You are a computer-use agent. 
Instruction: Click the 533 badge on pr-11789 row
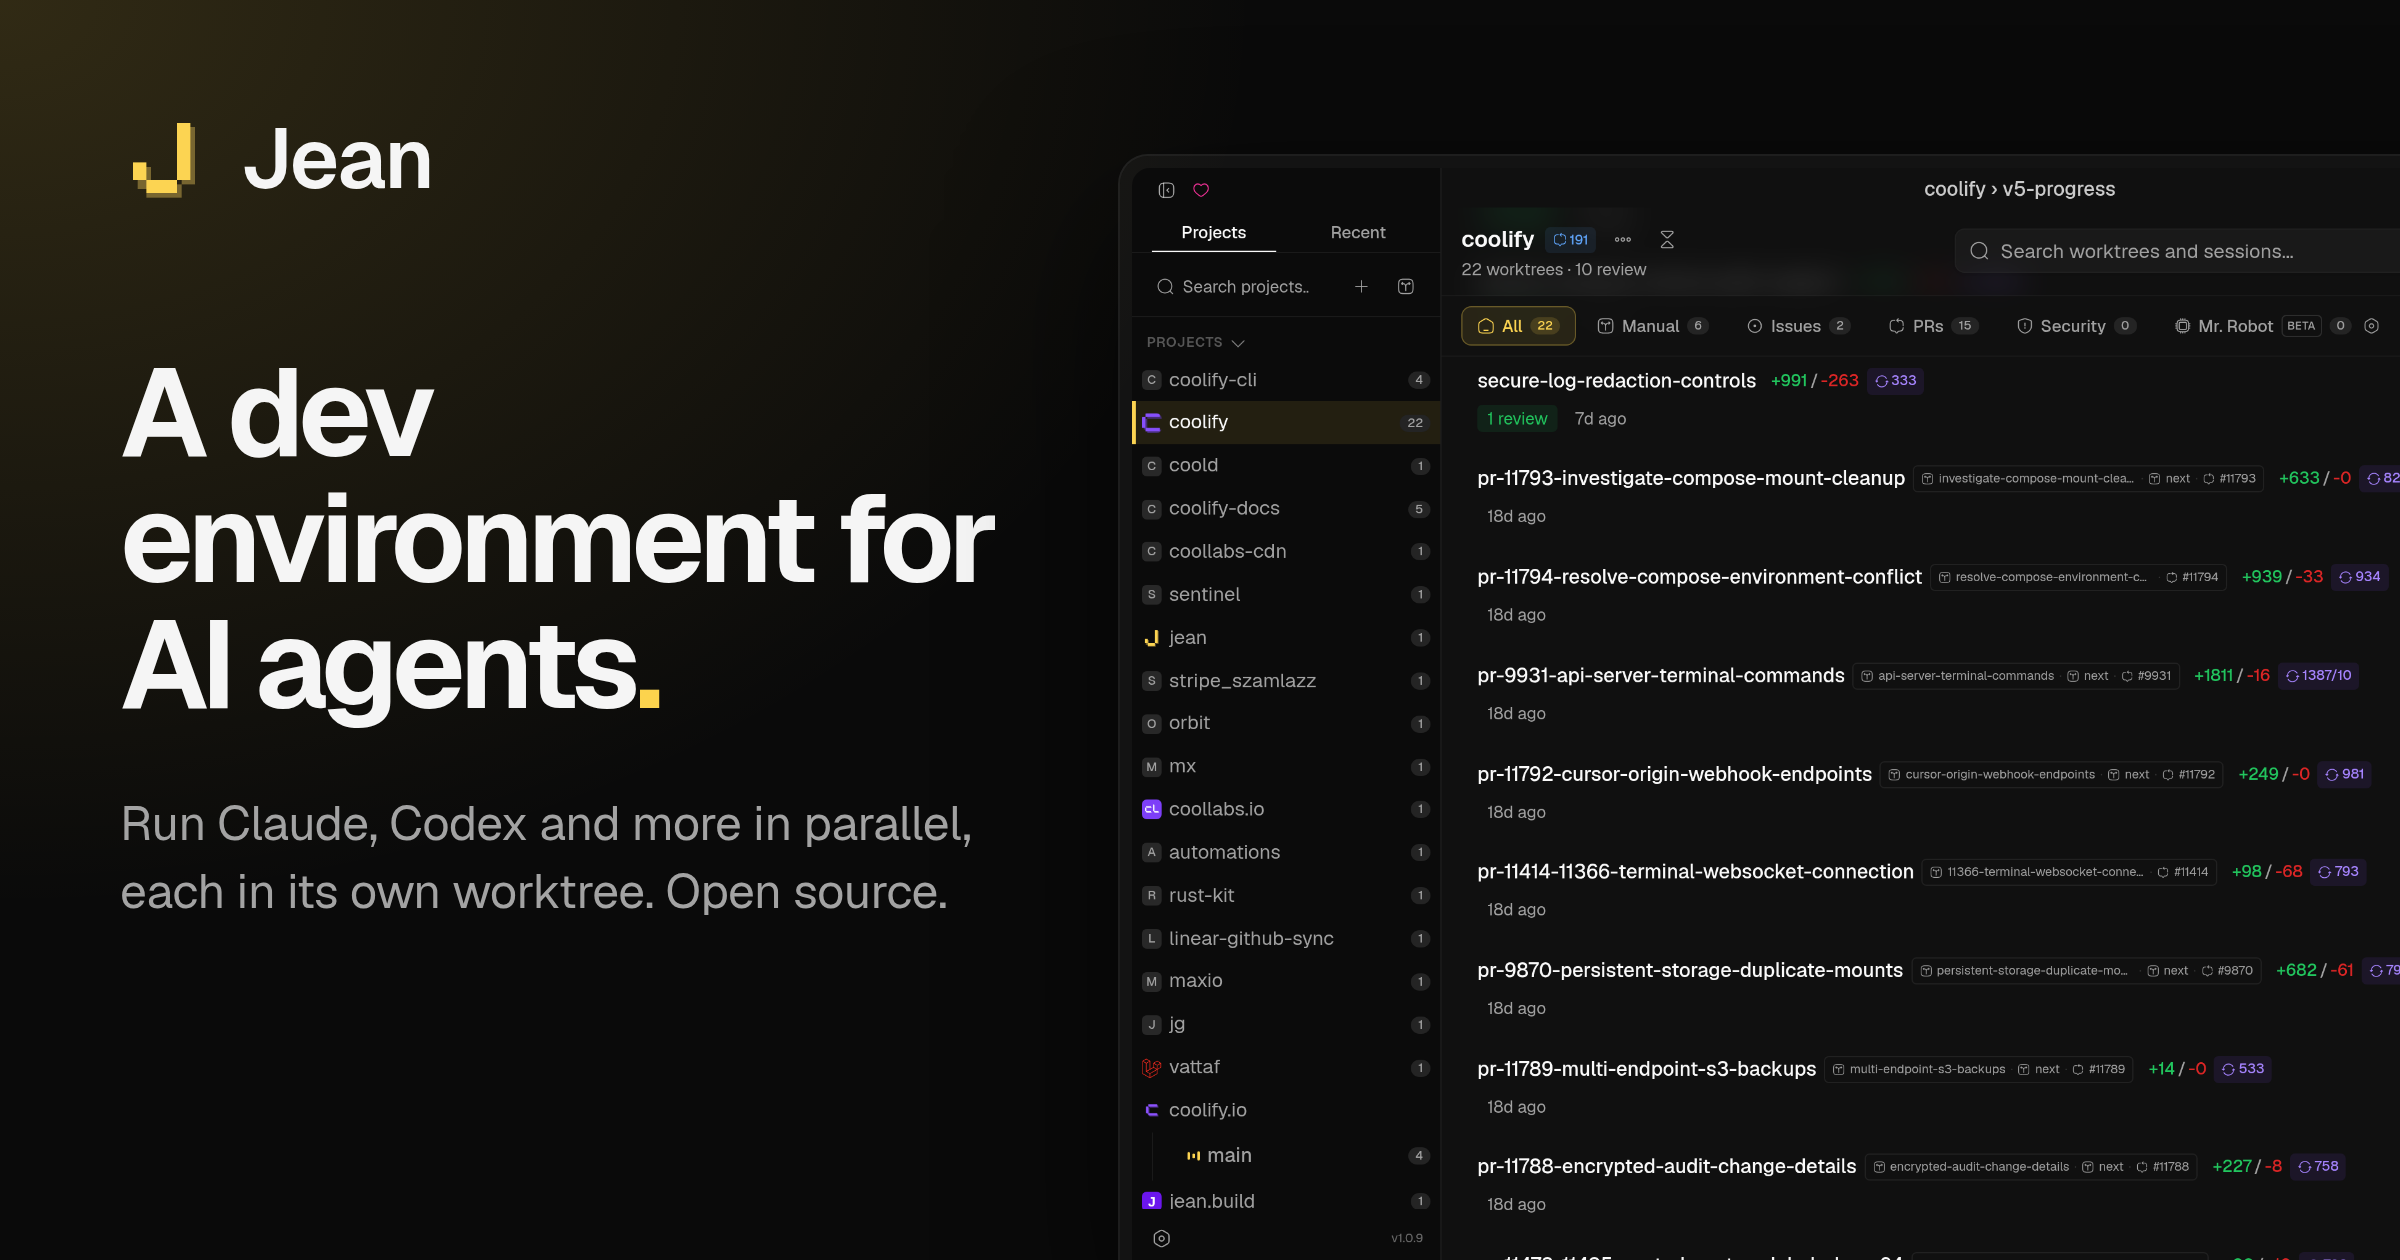pos(2243,1069)
